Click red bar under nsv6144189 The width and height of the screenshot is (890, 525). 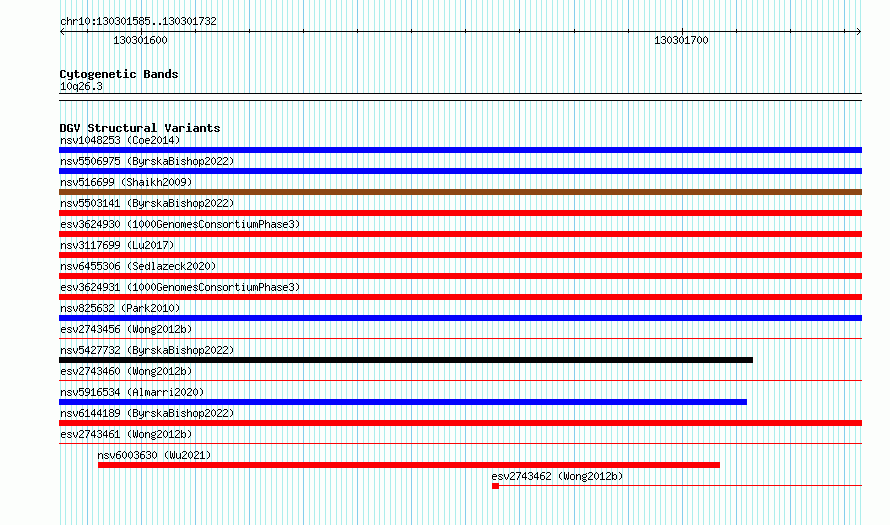tap(460, 423)
